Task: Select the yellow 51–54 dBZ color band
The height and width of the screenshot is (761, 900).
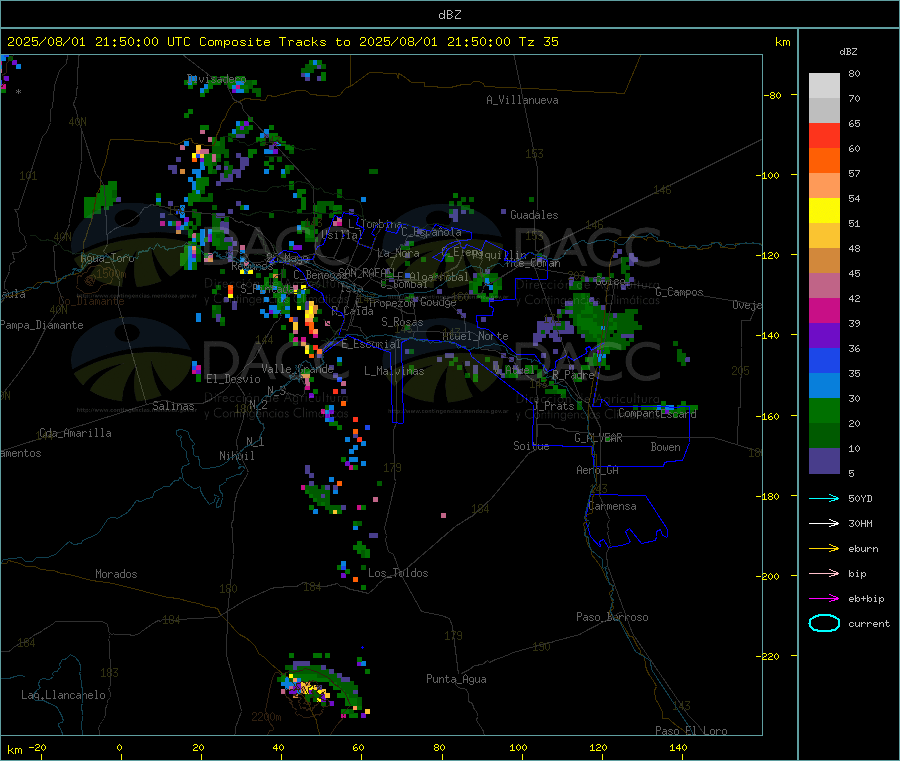Action: click(x=824, y=211)
